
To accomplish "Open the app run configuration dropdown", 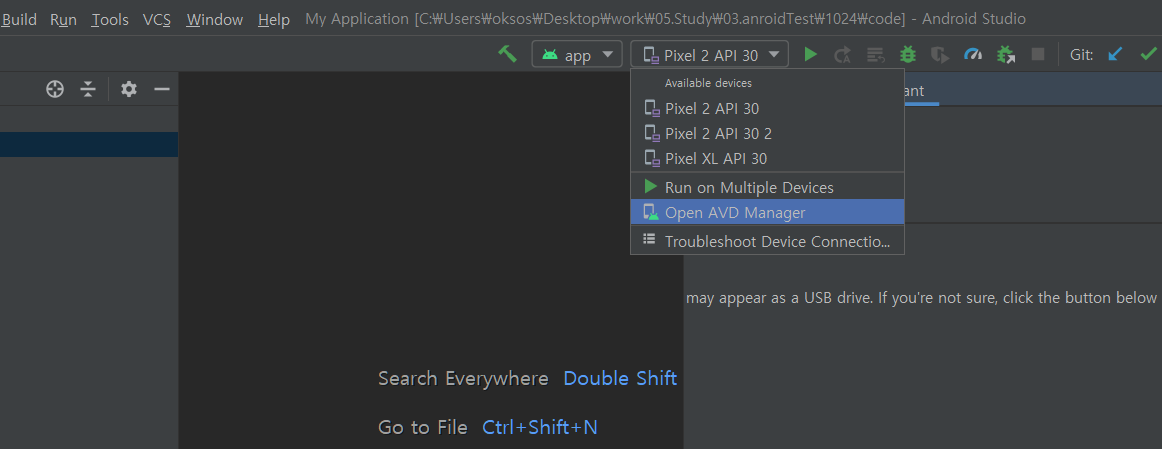I will [x=577, y=54].
